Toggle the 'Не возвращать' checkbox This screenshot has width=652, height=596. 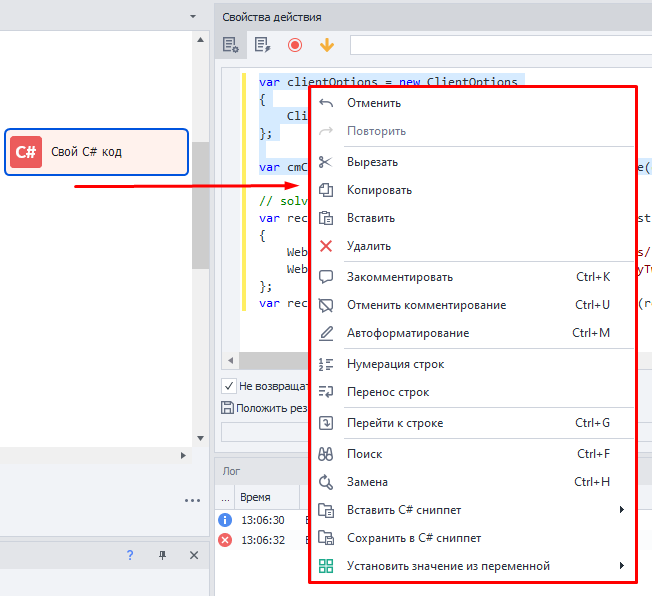tap(228, 386)
